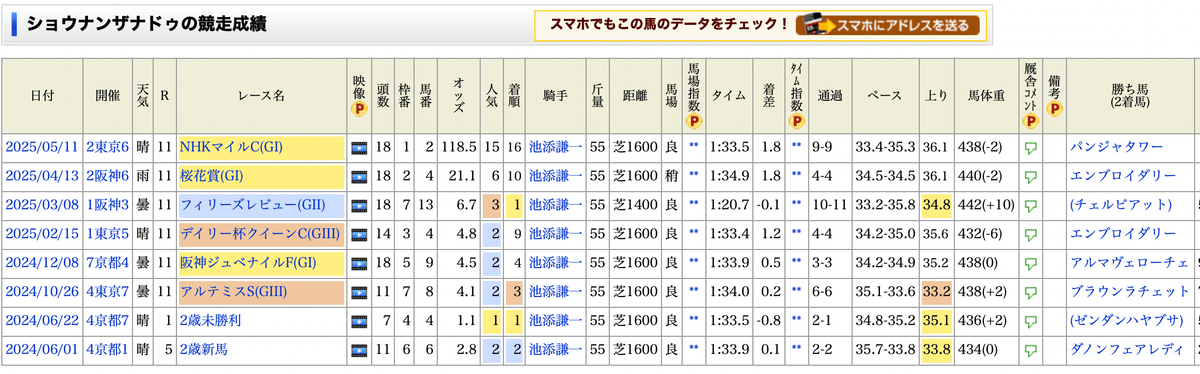Click premium P icon under 馬場指数 header
The height and width of the screenshot is (374, 1200).
[x=693, y=122]
